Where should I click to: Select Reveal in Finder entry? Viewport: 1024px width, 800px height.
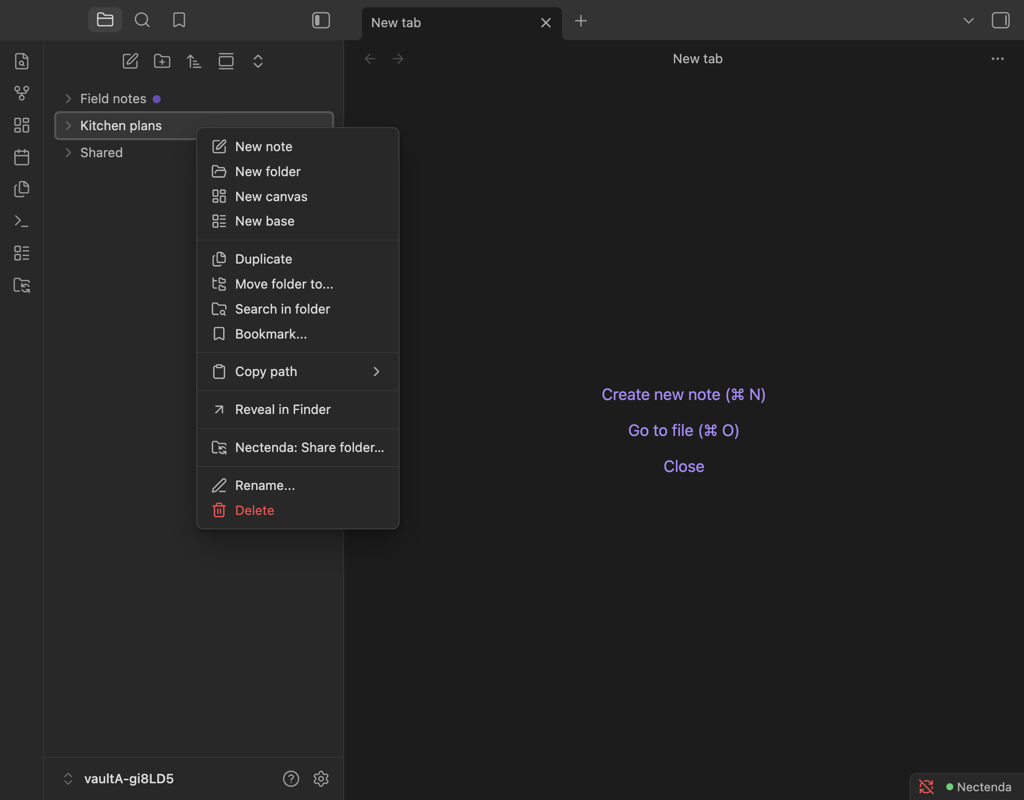[298, 409]
